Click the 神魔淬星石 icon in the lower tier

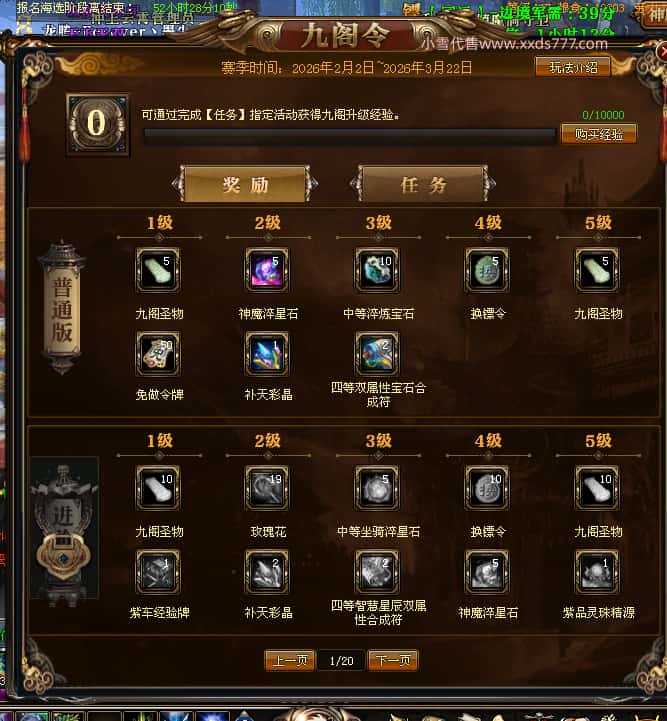point(487,572)
